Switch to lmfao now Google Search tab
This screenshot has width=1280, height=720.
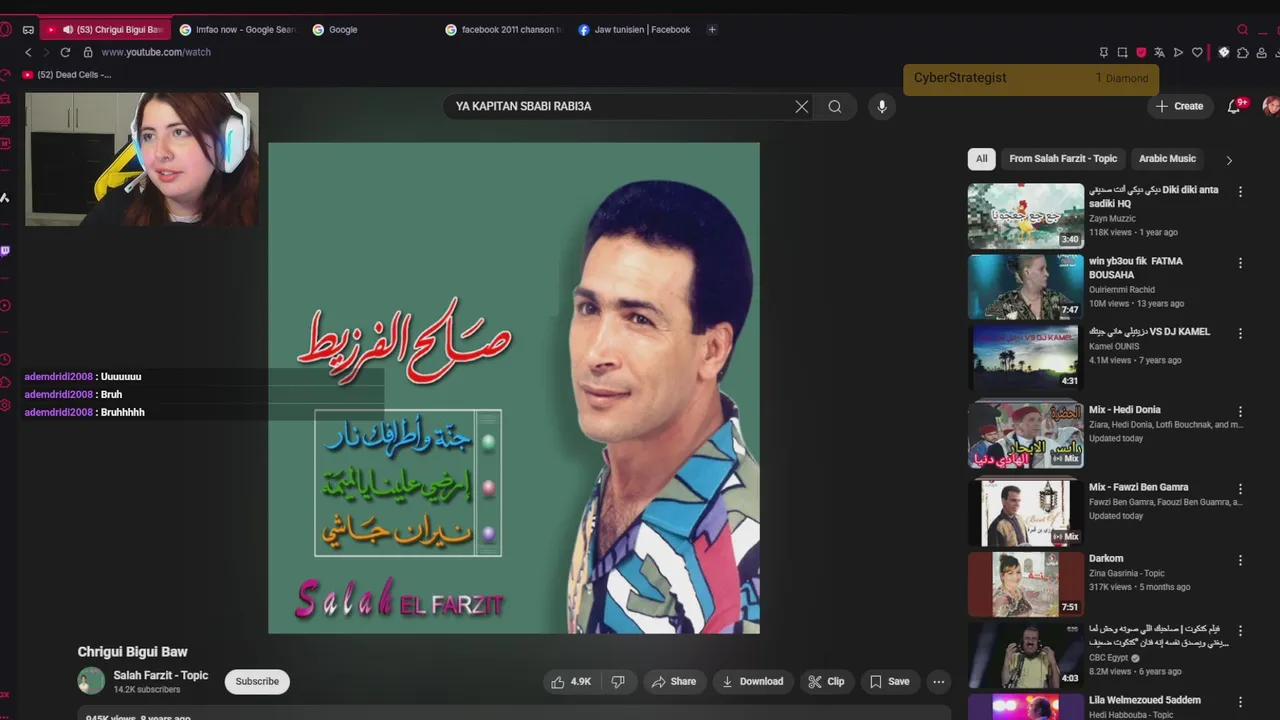coord(237,30)
